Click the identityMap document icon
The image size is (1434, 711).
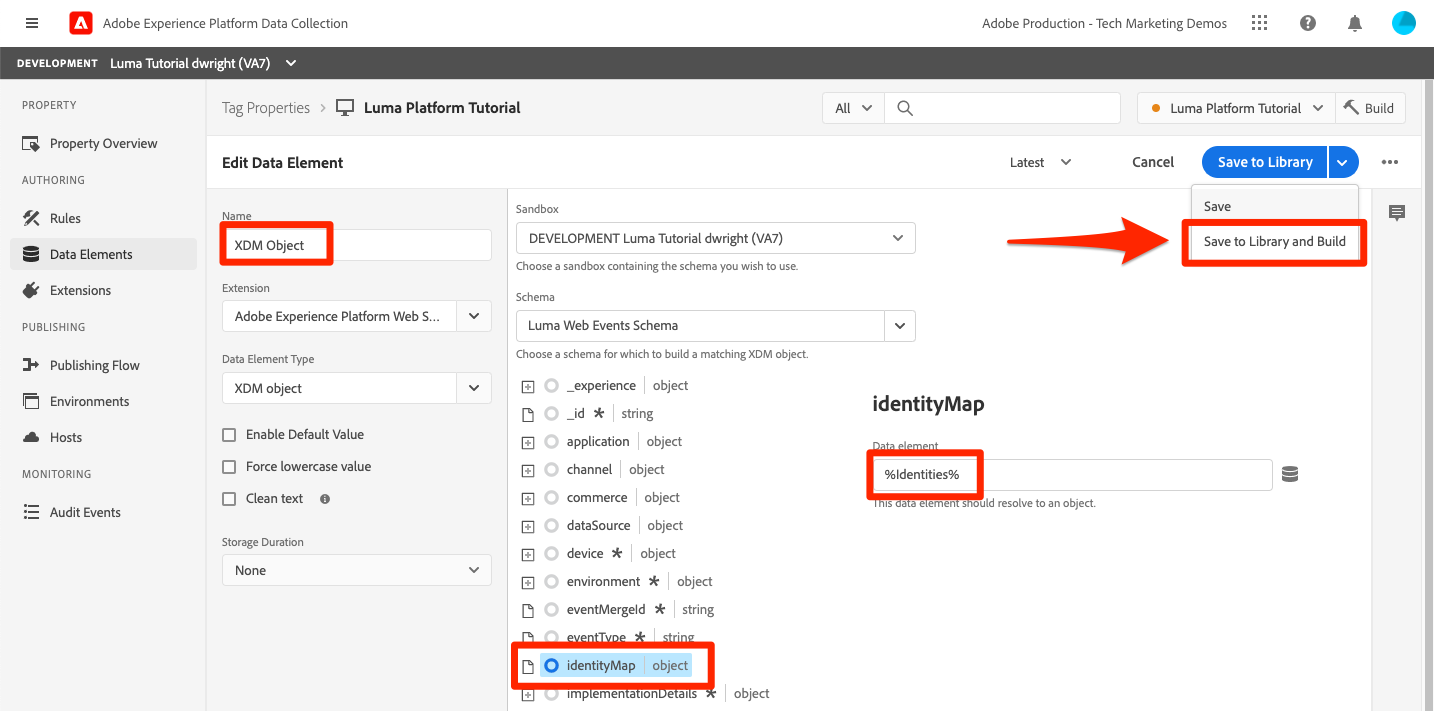[x=528, y=665]
